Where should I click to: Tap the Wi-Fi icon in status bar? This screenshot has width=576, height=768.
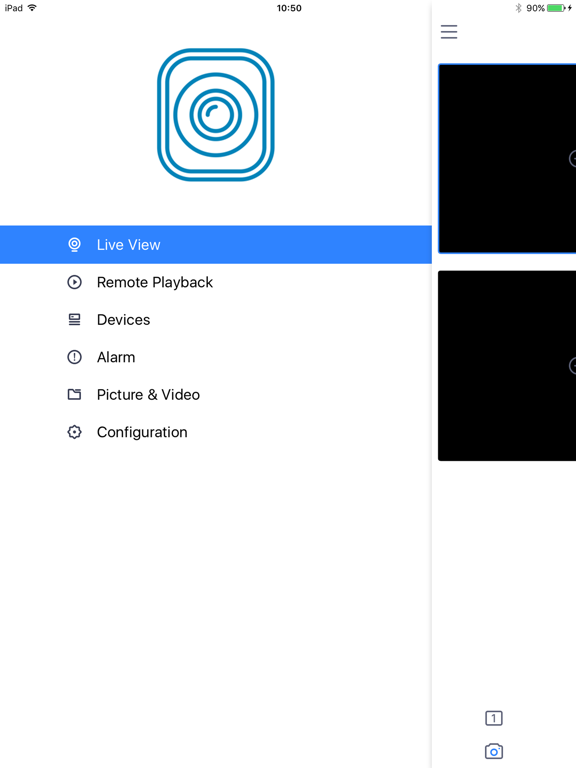[32, 8]
